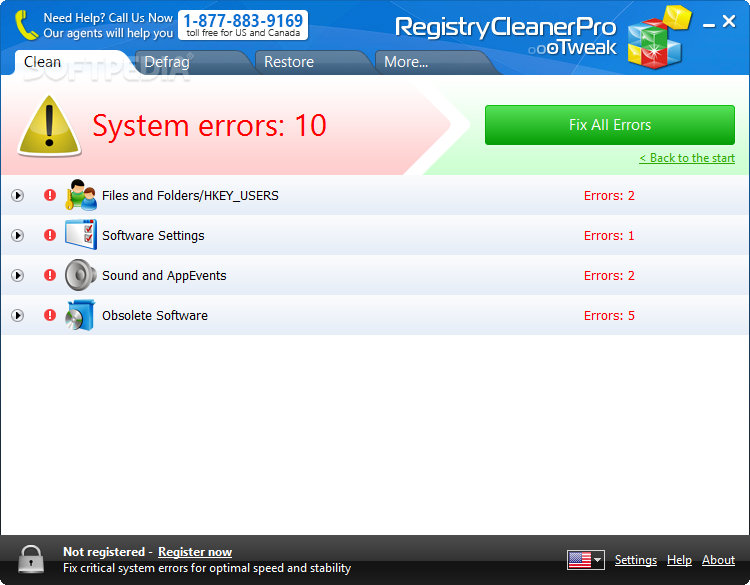Click the 'Software Settings' label
The image size is (750, 585).
[153, 236]
